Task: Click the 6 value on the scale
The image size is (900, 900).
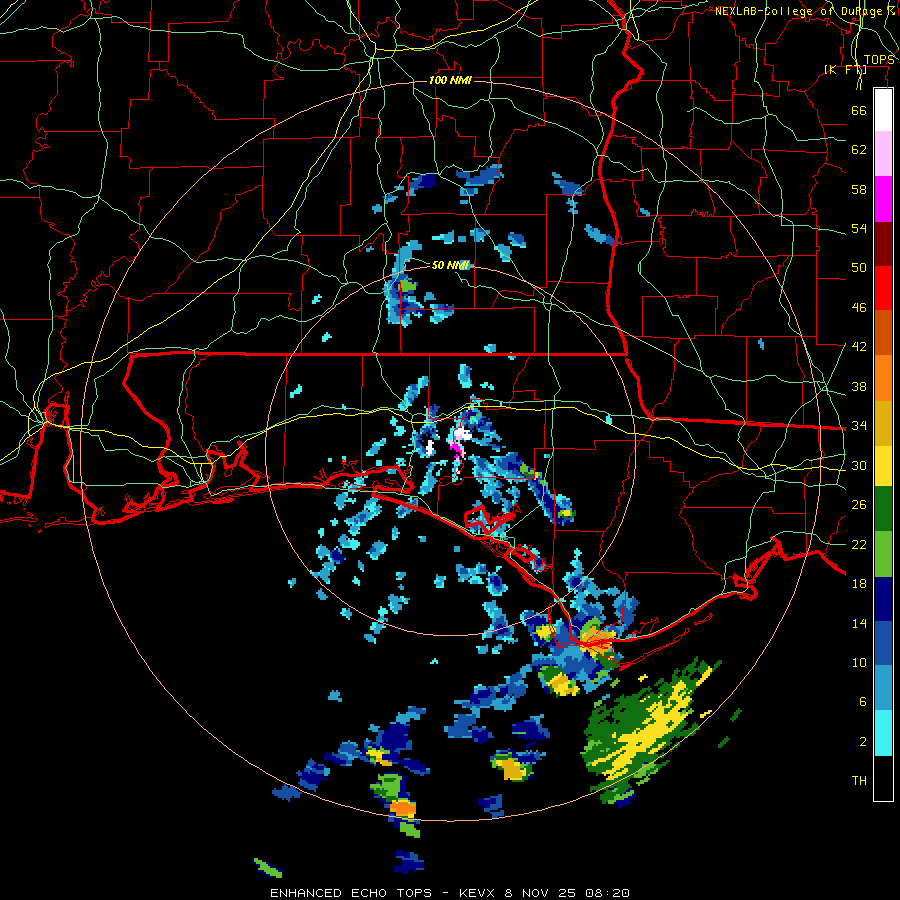Action: point(862,702)
